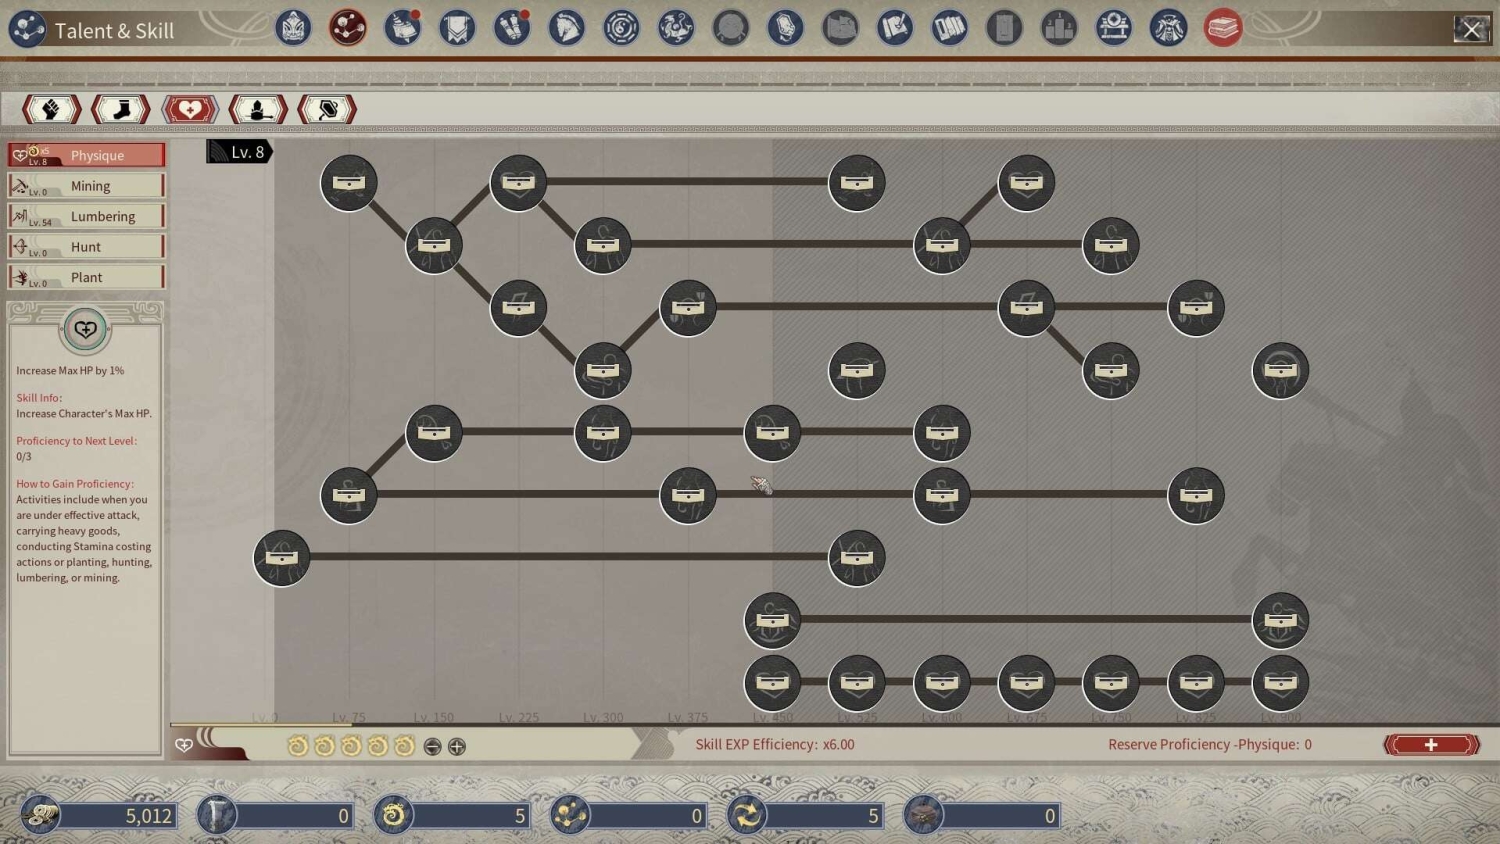Select the Lumbering skill entry
This screenshot has height=844, width=1500.
86,216
